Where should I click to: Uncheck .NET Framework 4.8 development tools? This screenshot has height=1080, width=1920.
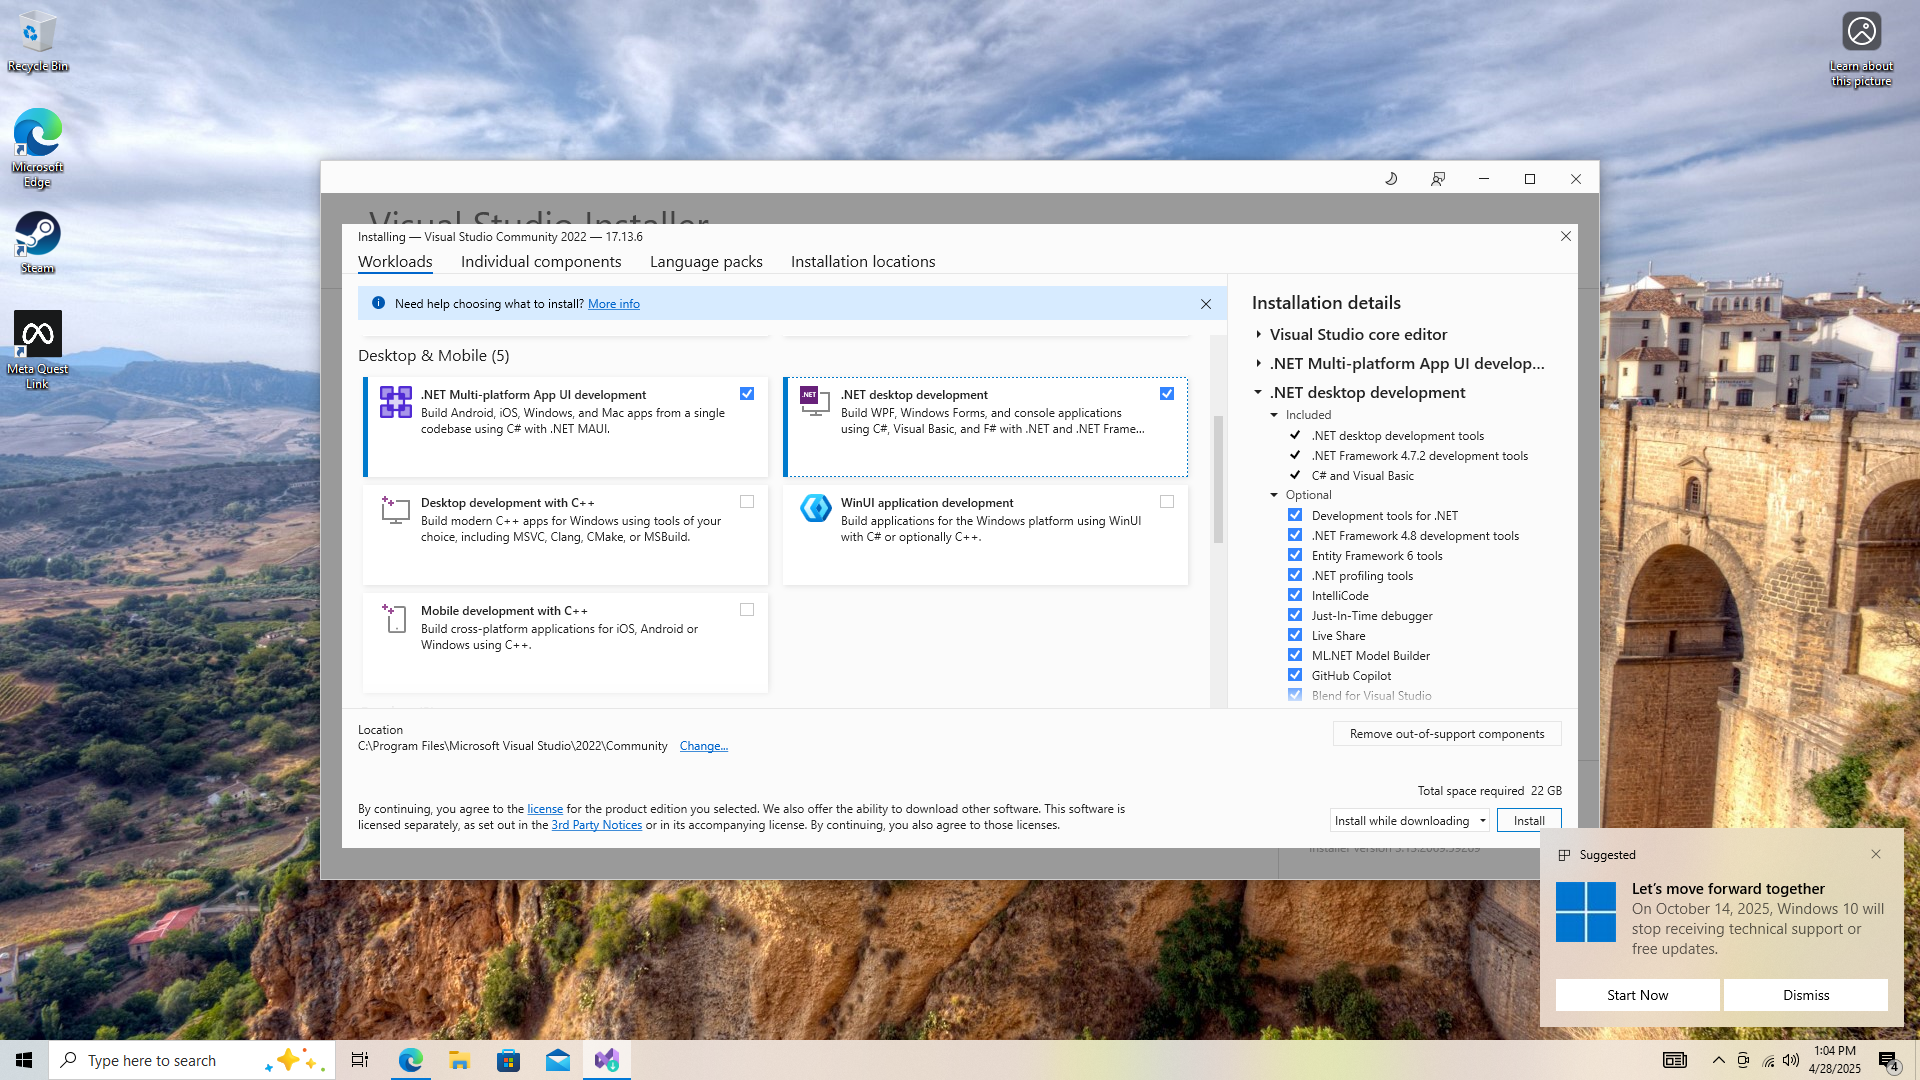(1295, 535)
